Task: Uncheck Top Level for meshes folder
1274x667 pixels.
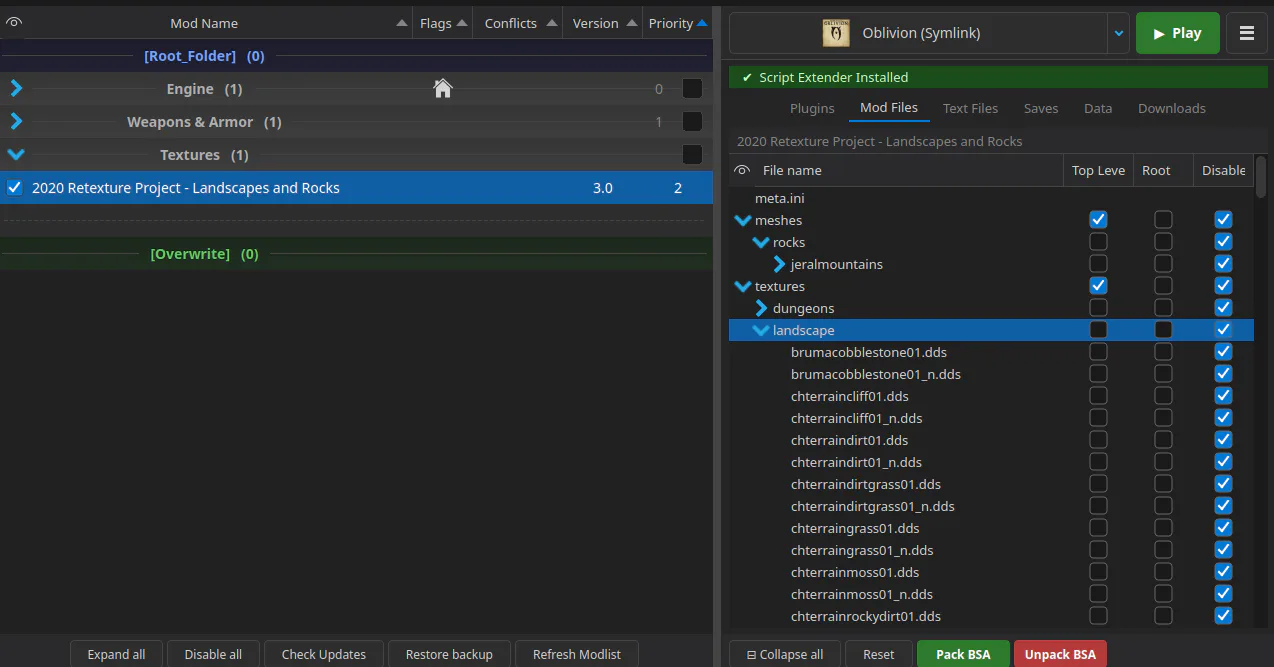Action: click(1098, 219)
